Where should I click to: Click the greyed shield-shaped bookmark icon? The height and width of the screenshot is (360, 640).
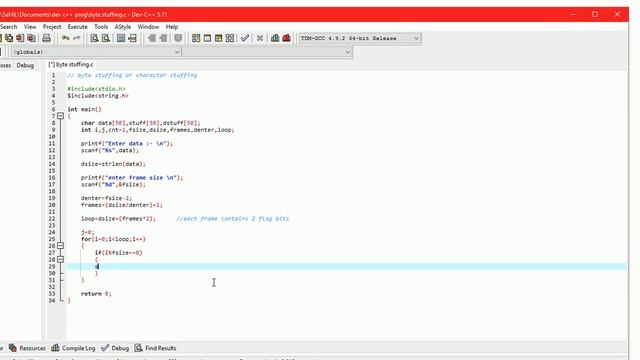click(178, 38)
